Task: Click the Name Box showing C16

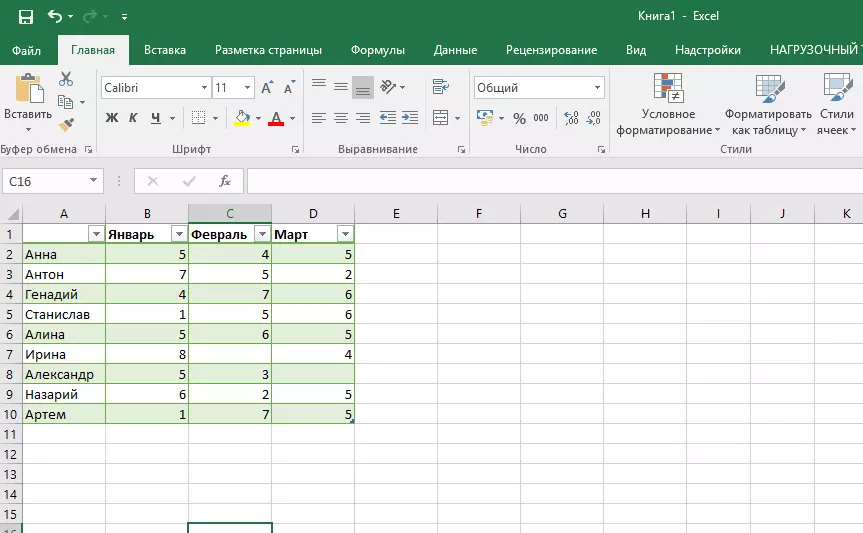Action: [x=45, y=181]
